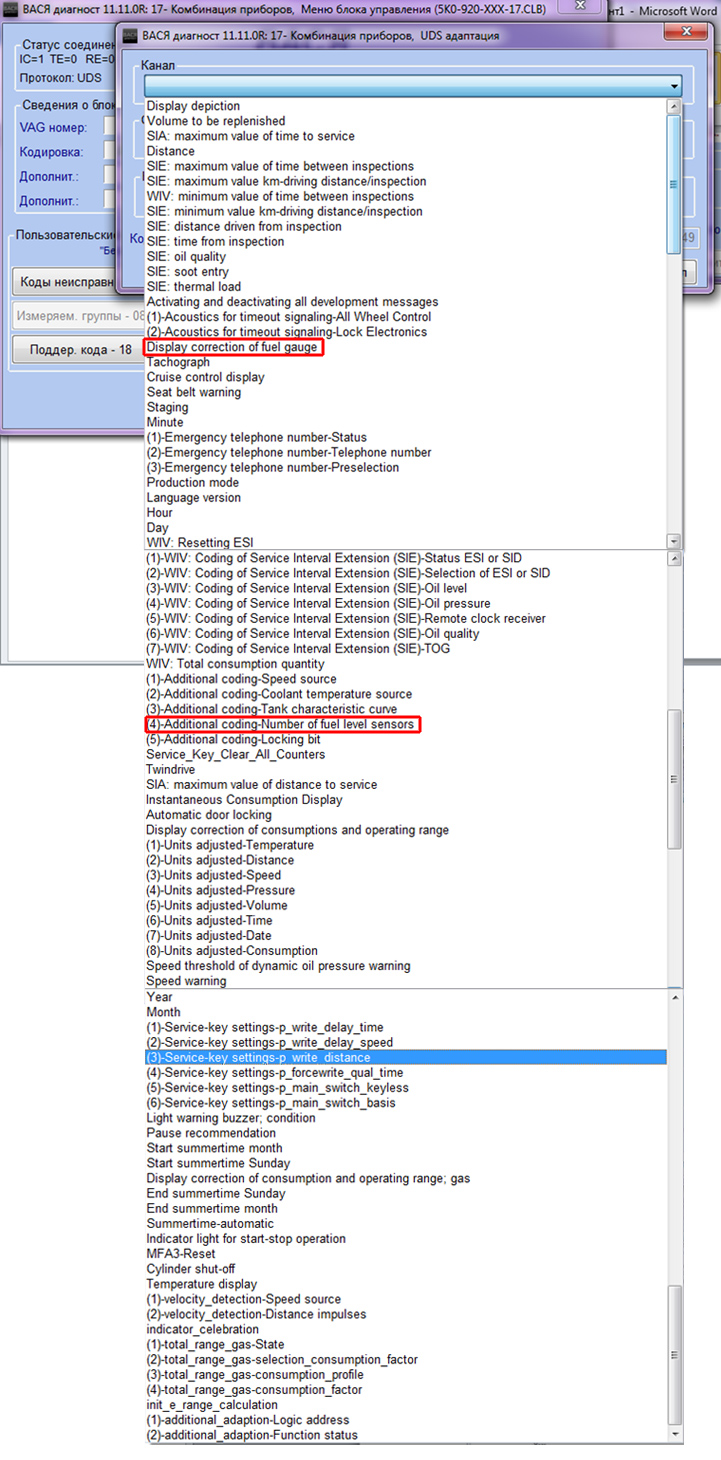Image resolution: width=721 pixels, height=1460 pixels.
Task: Select 'SIE: thermal load' entry
Action: pos(193,286)
